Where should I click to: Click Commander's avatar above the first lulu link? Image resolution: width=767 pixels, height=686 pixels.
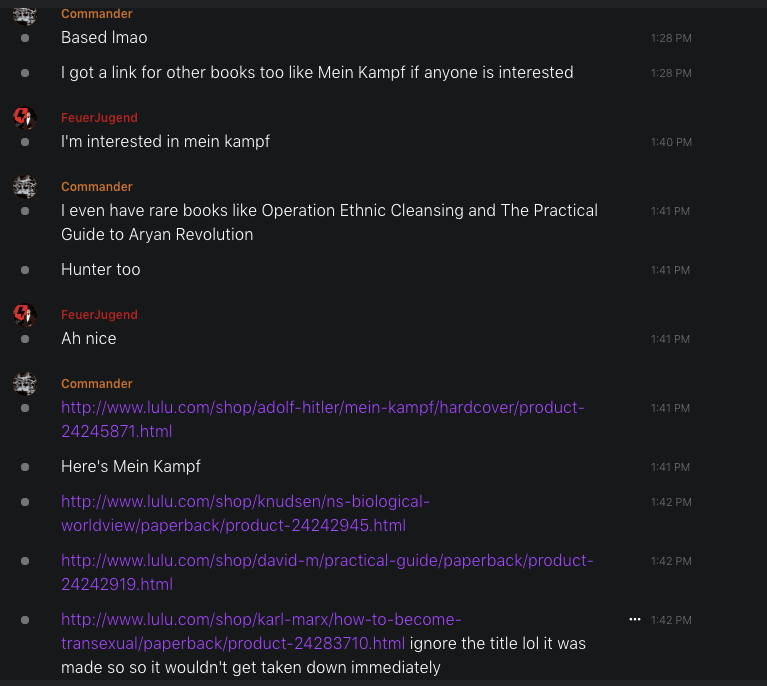pyautogui.click(x=25, y=384)
